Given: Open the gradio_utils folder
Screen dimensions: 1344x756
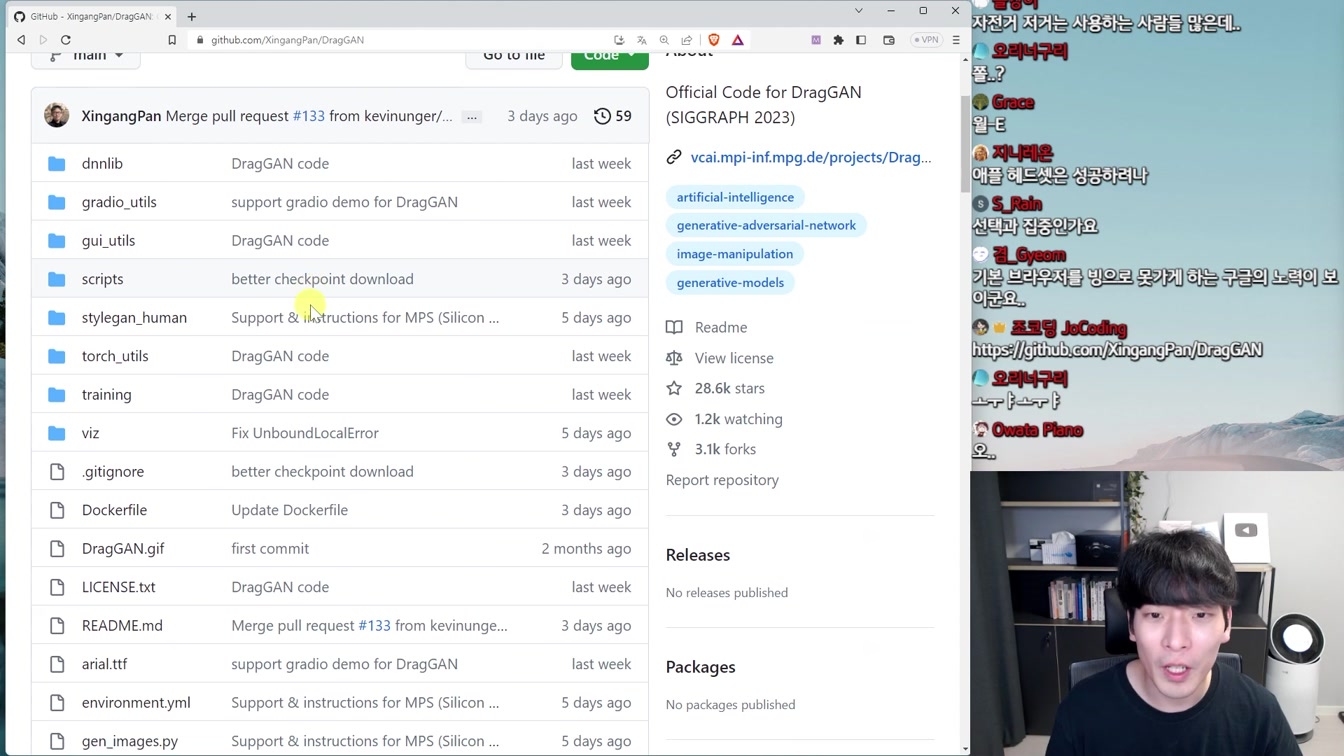Looking at the screenshot, I should pos(119,202).
